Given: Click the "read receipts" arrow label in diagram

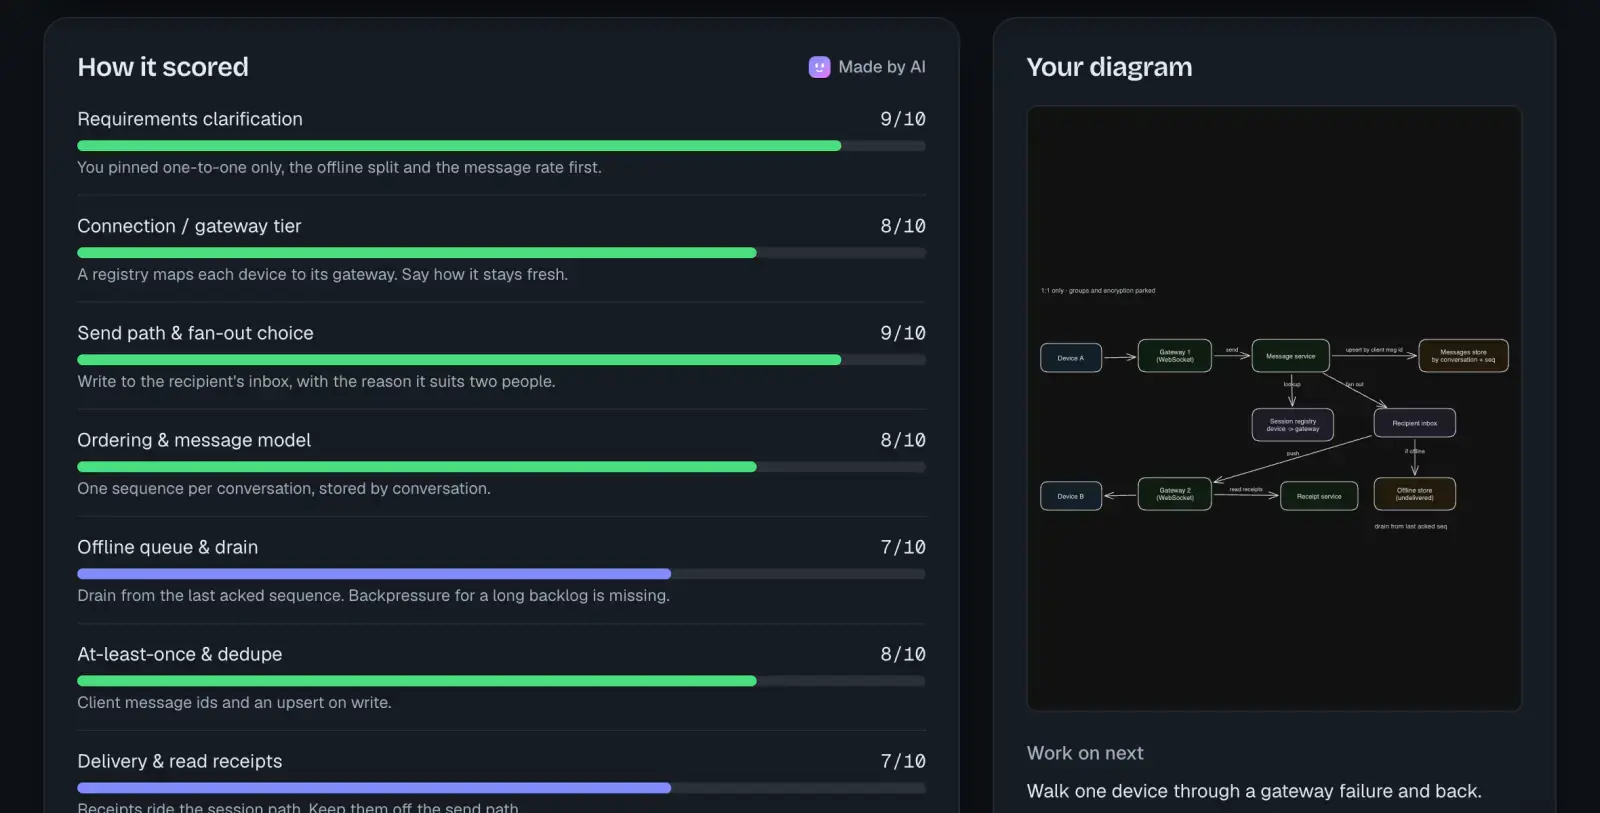Looking at the screenshot, I should coord(1246,489).
